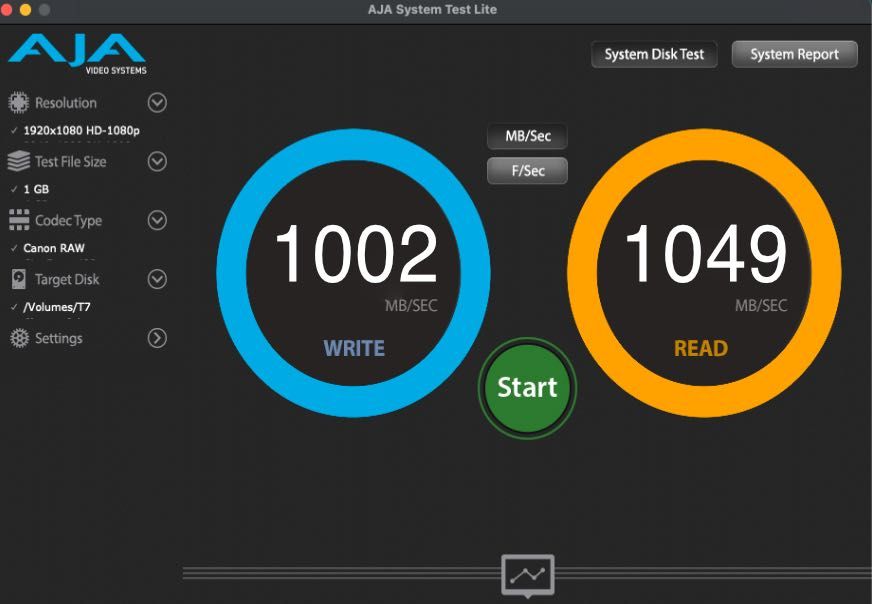Image resolution: width=872 pixels, height=604 pixels.
Task: Click the 1049 read speed value
Action: pos(706,254)
